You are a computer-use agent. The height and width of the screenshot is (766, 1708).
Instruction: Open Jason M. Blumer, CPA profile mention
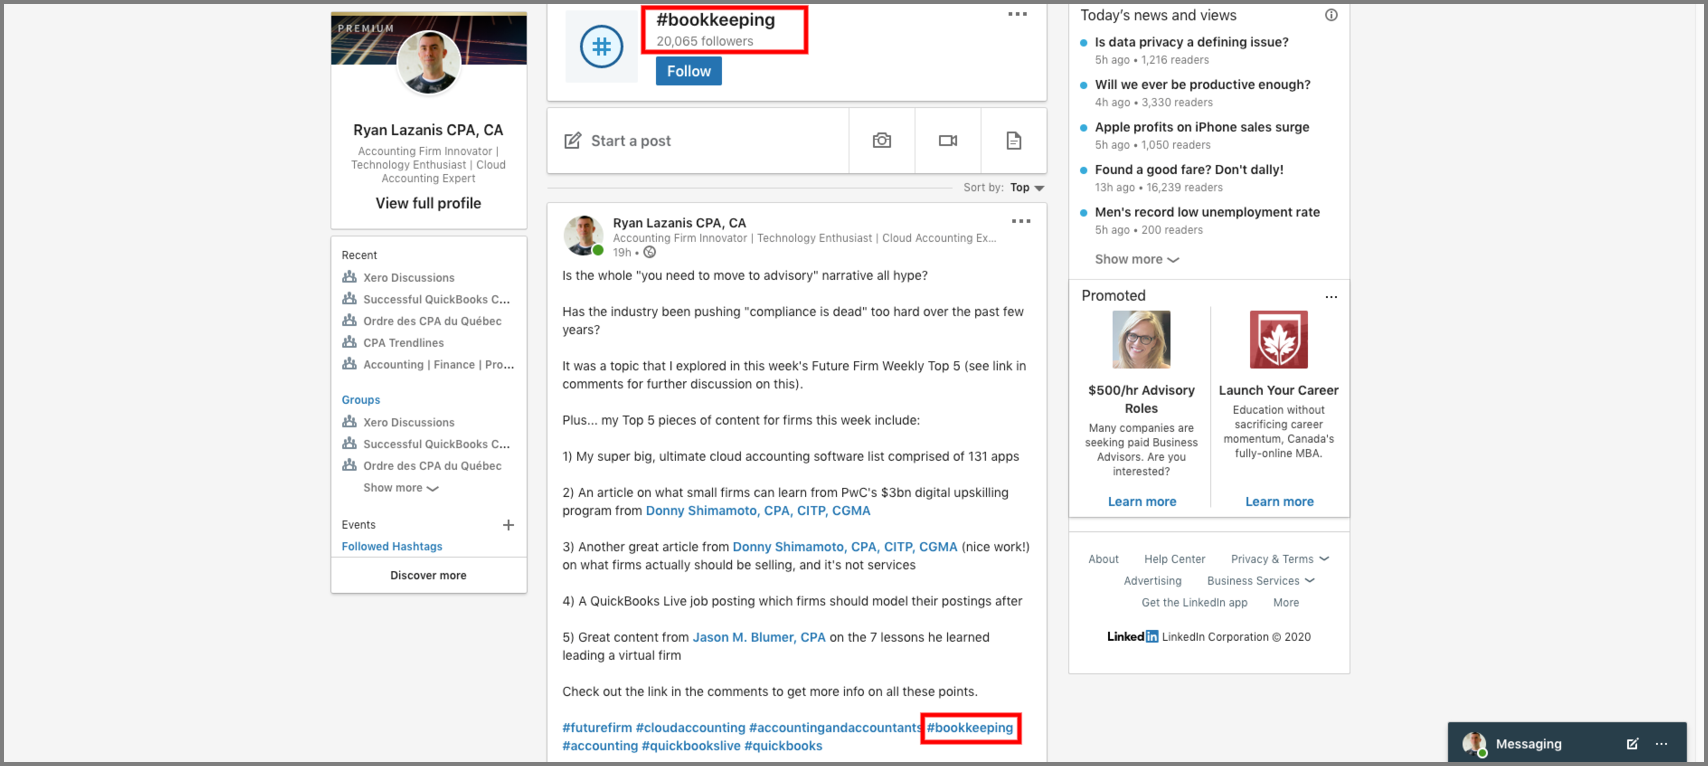(x=759, y=637)
